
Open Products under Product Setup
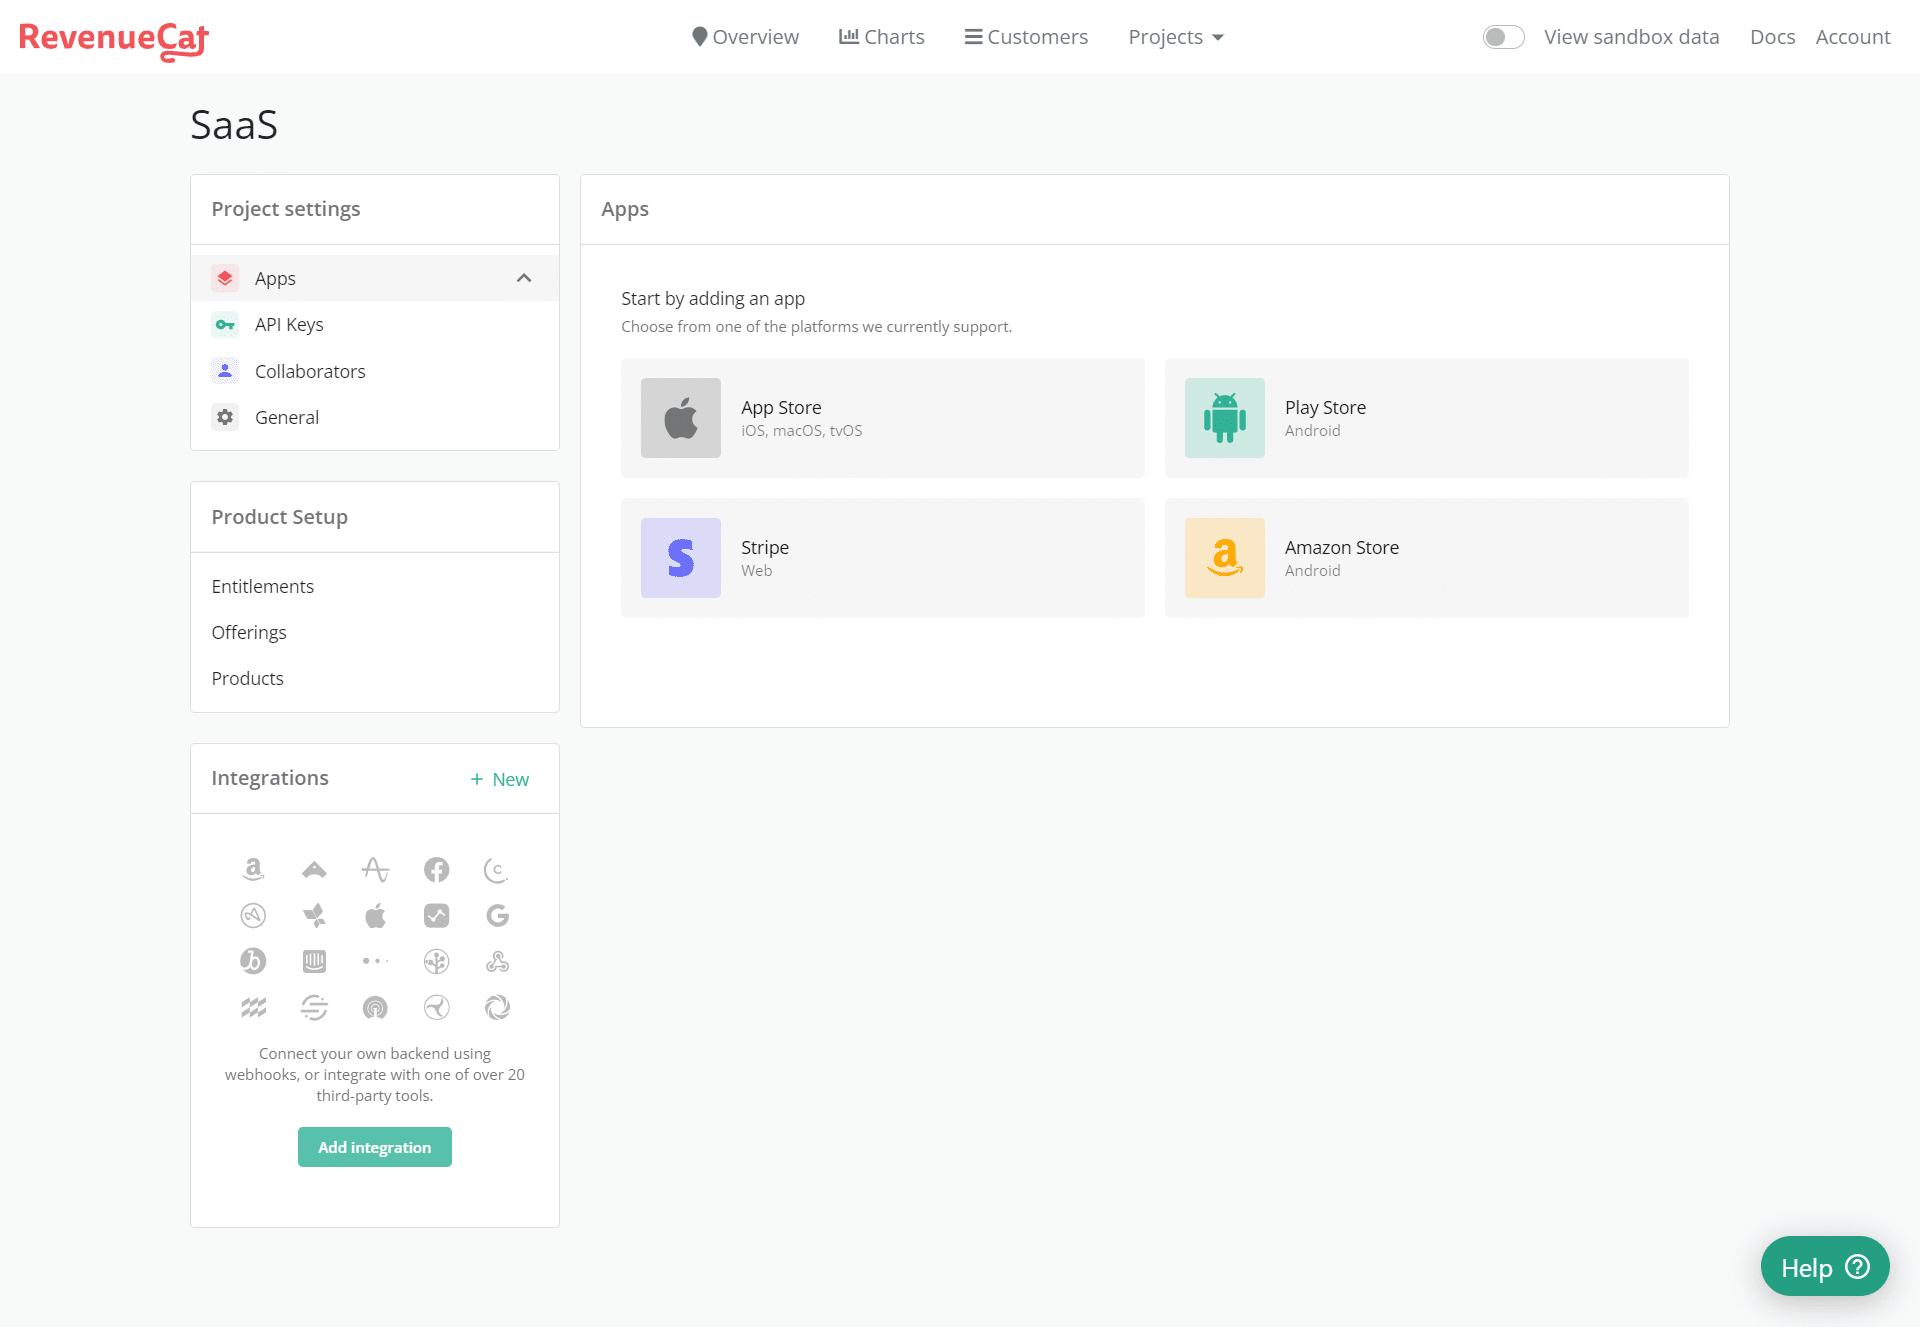[x=248, y=678]
